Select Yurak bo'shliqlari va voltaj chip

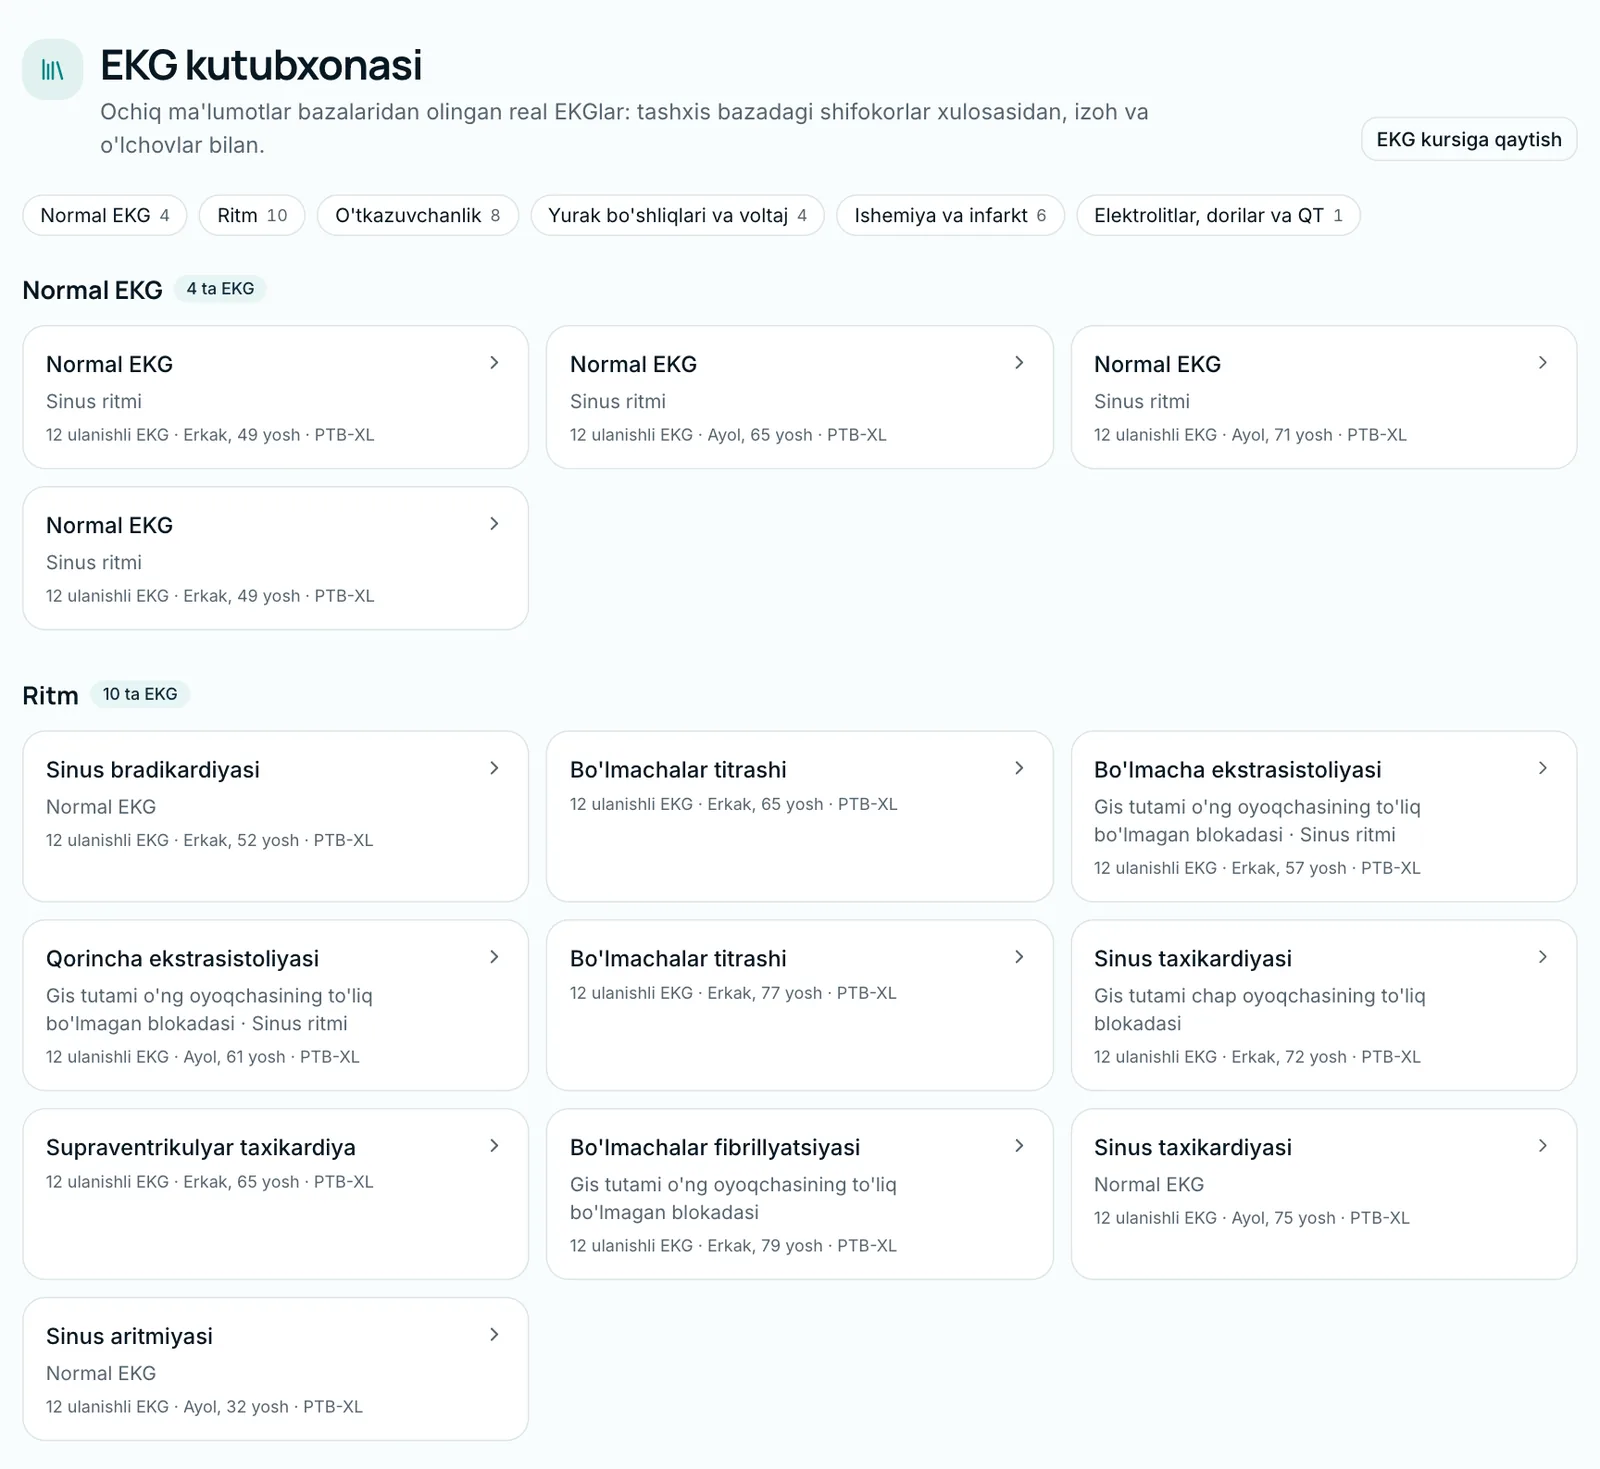coord(677,215)
